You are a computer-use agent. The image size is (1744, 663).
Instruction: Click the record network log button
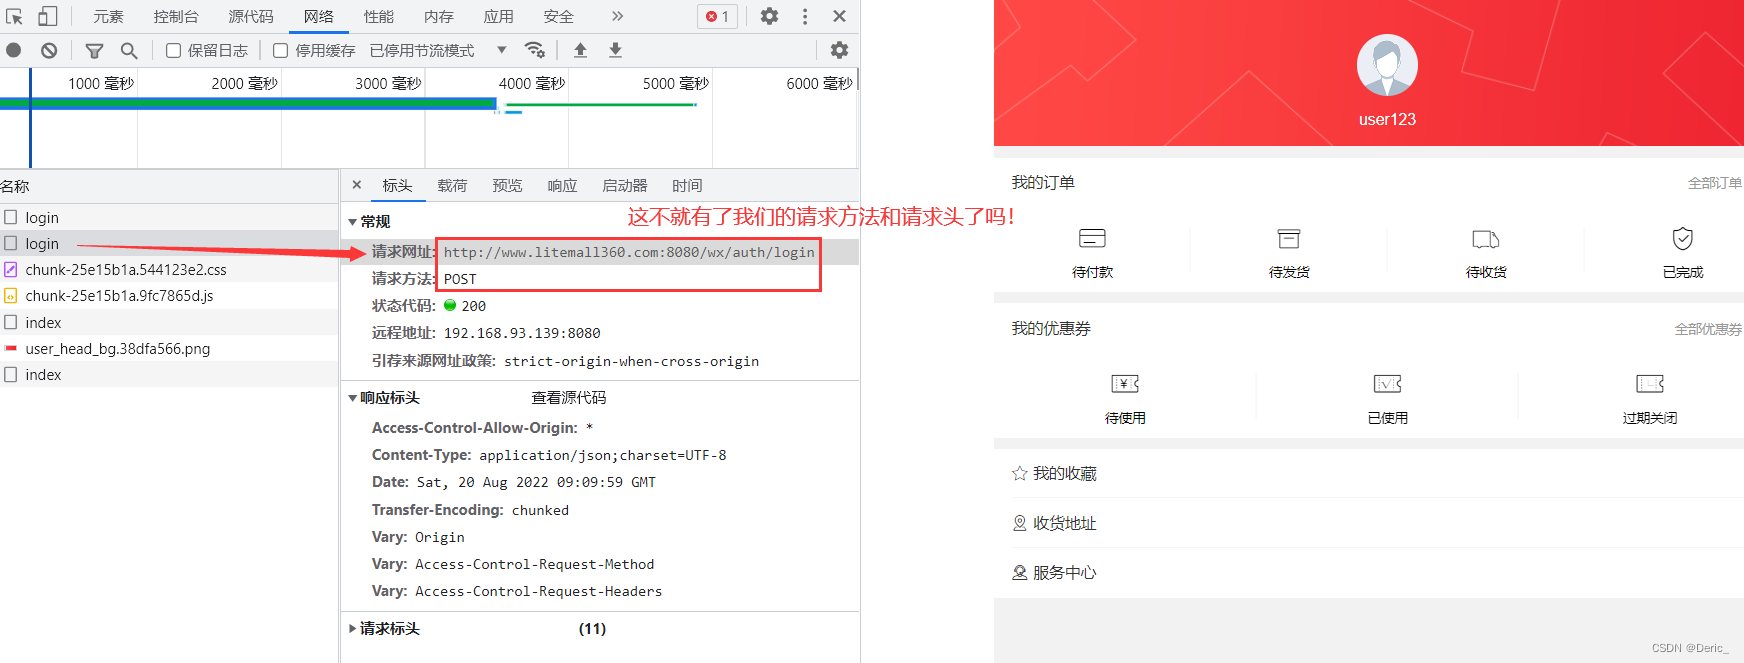[14, 50]
